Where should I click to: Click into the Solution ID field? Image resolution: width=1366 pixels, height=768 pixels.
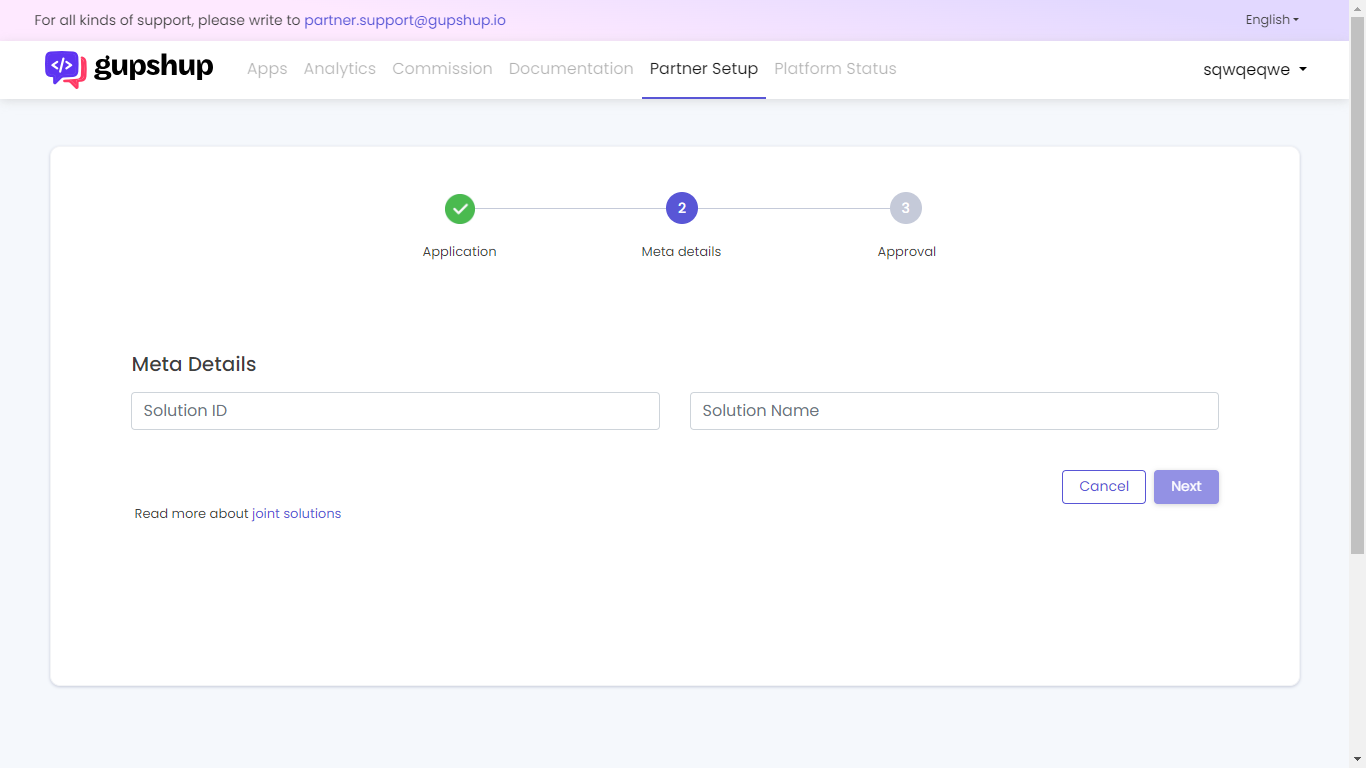coord(395,410)
